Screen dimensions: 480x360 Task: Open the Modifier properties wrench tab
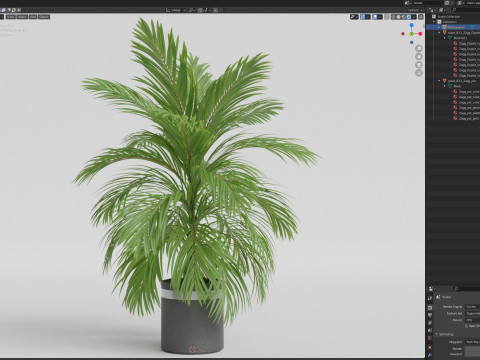pos(430,355)
